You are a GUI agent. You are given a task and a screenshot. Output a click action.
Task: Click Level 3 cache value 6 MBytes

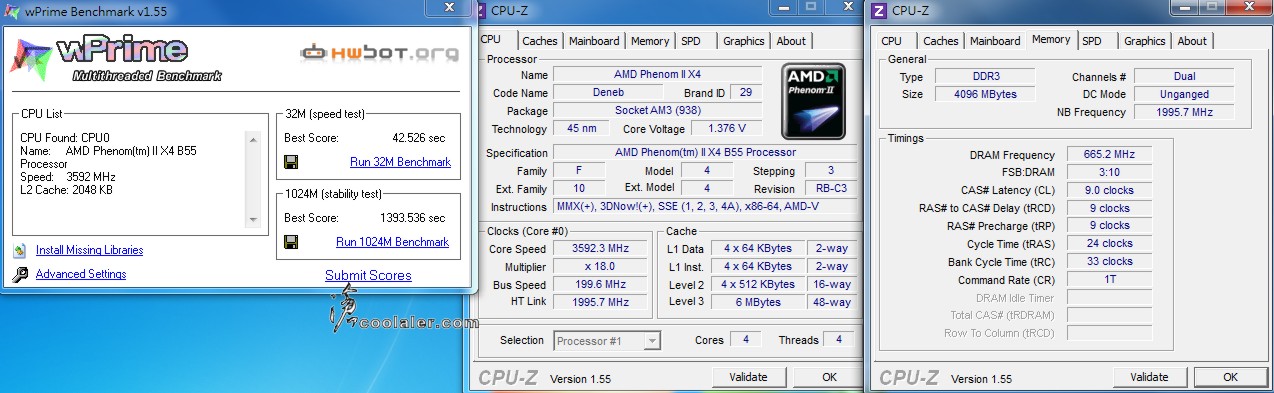[757, 301]
